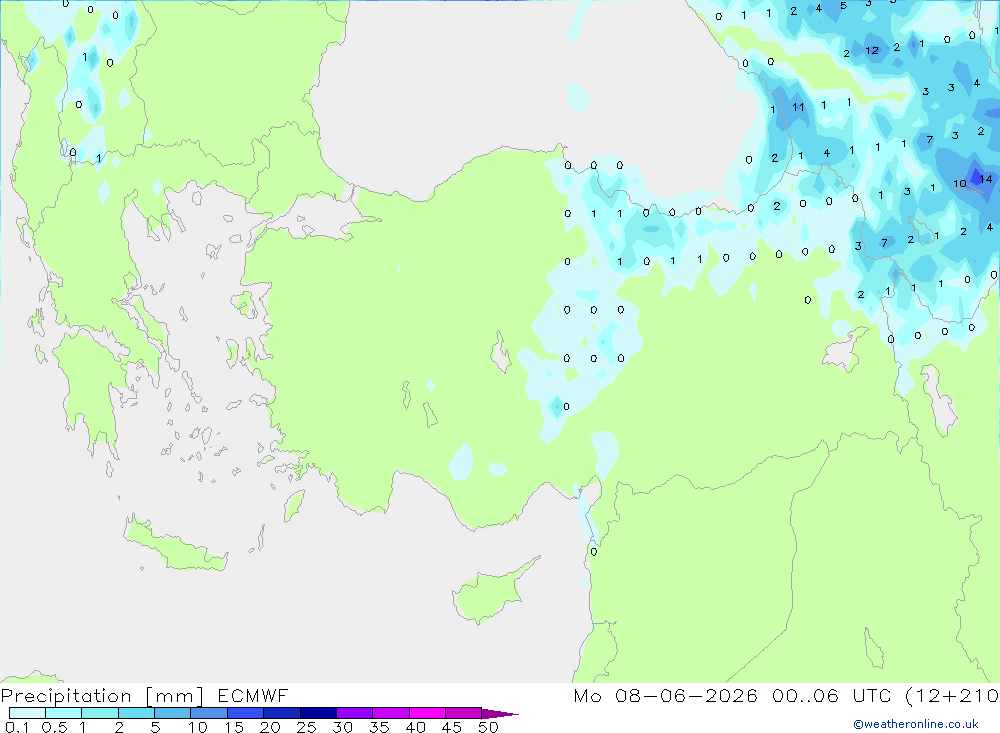The width and height of the screenshot is (1000, 733).
Task: Click the 'Precipitation [mm]' title text
Action: click(102, 696)
